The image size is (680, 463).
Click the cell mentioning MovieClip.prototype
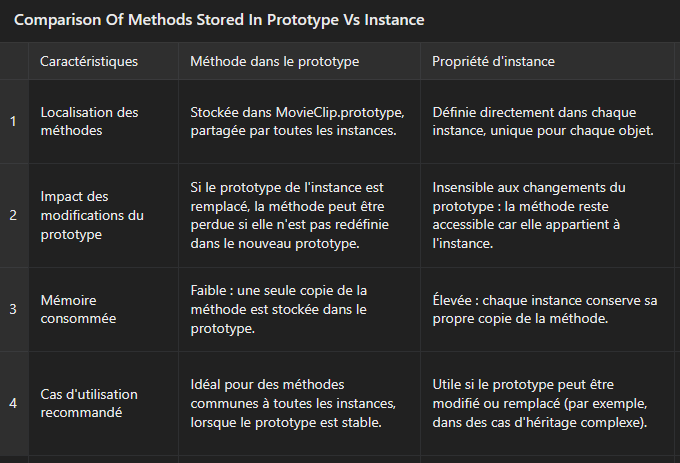(299, 121)
